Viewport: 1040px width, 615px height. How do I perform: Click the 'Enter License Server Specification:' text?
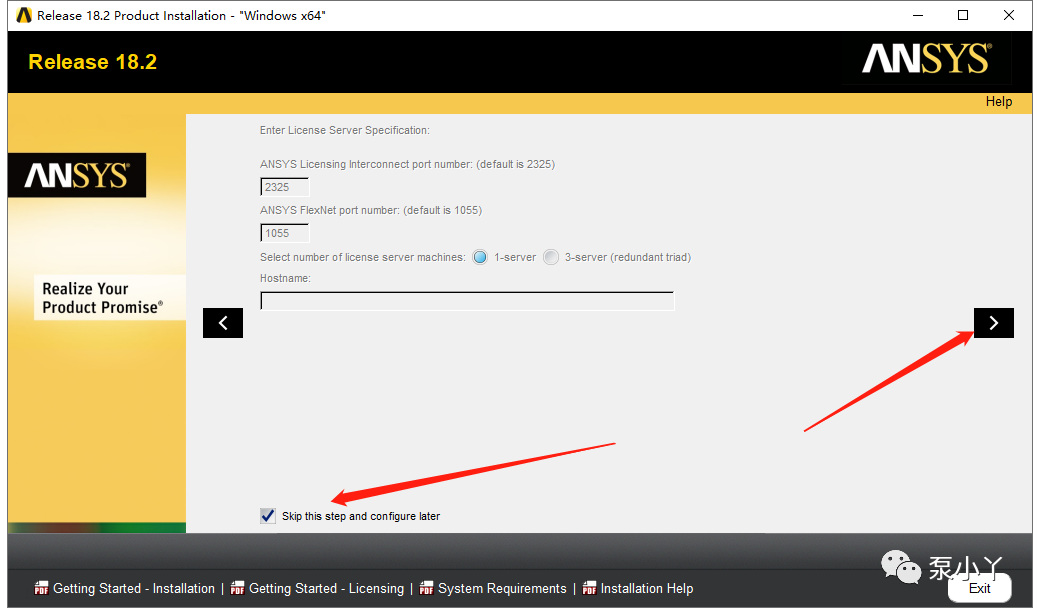345,130
